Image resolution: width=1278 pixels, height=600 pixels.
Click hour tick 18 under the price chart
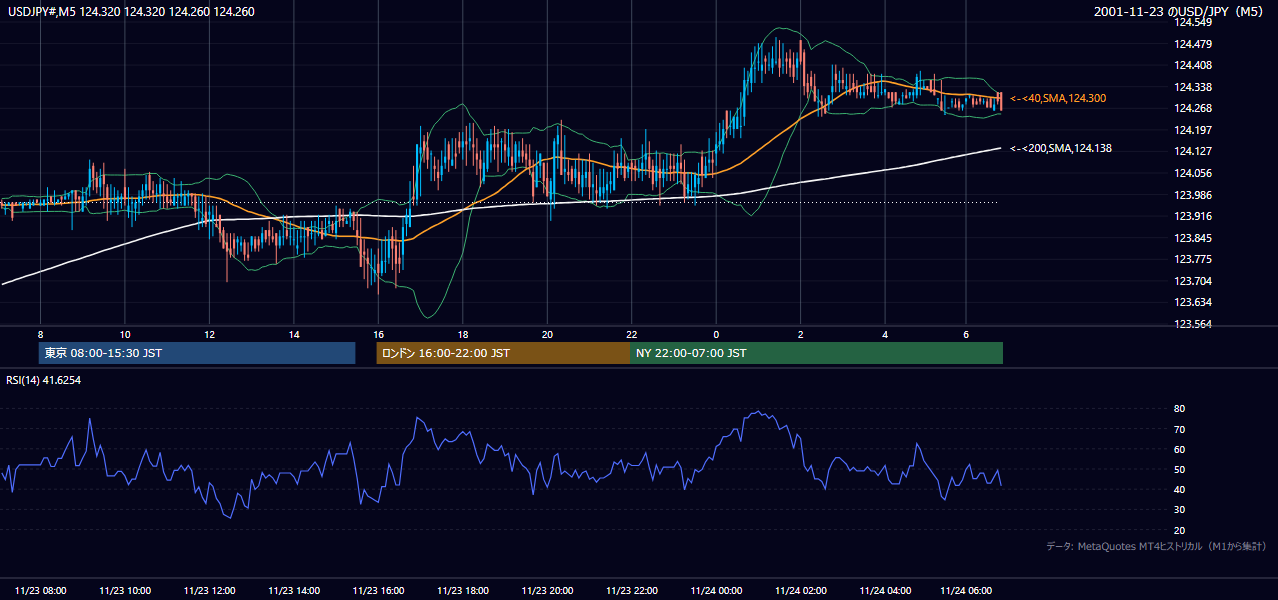tap(463, 333)
